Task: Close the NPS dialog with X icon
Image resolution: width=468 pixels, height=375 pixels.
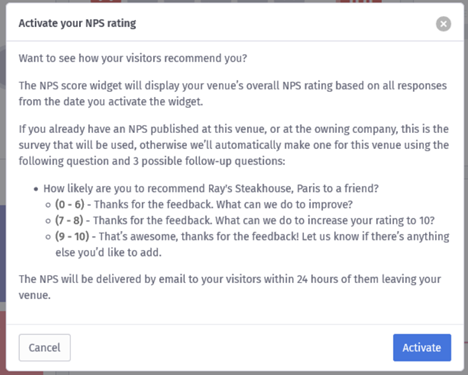Action: 443,24
